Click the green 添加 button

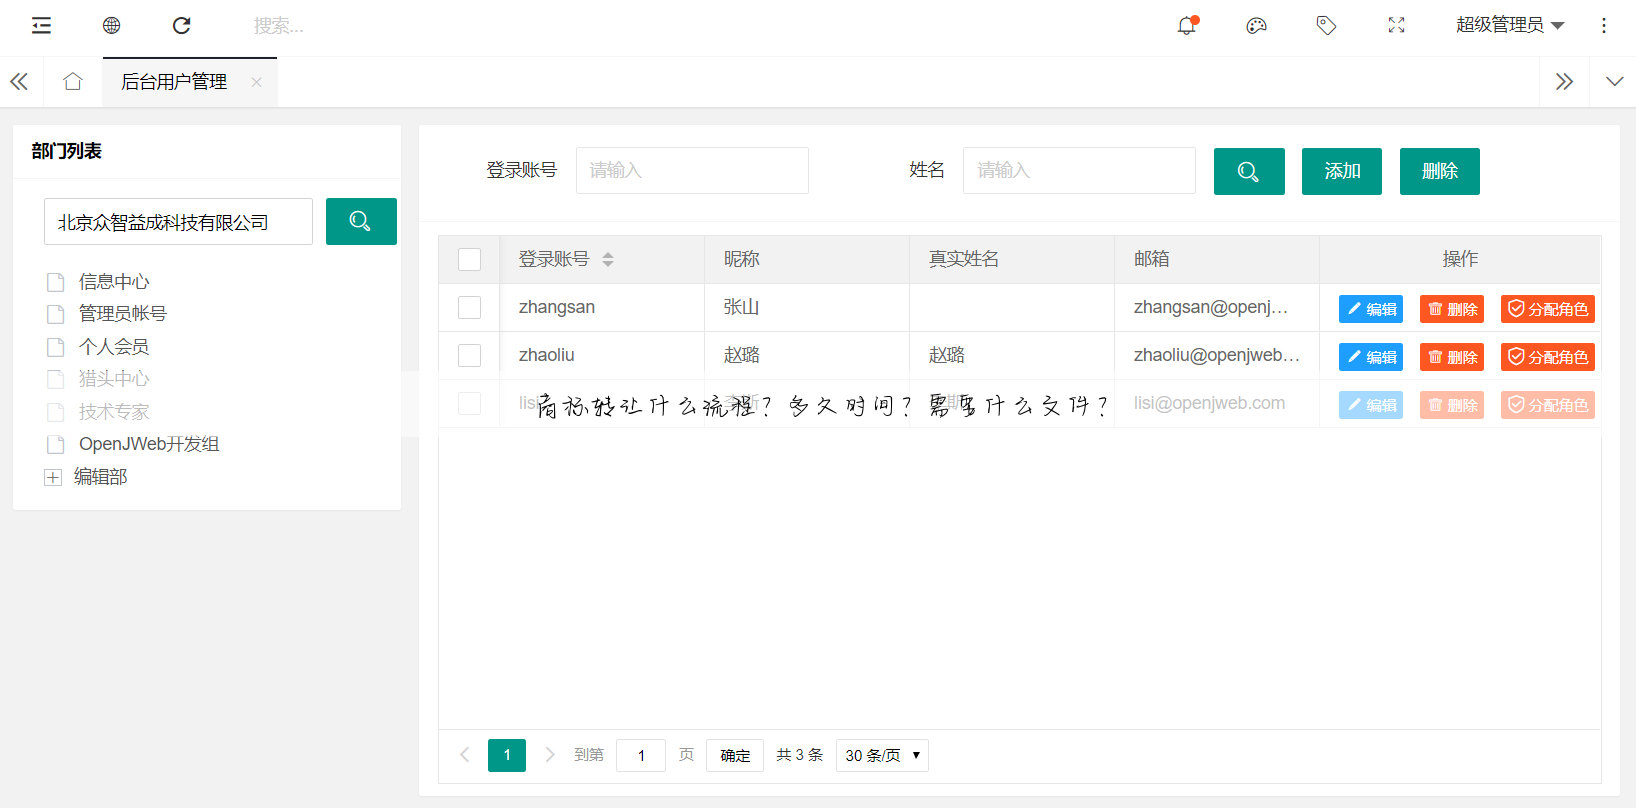[1342, 171]
